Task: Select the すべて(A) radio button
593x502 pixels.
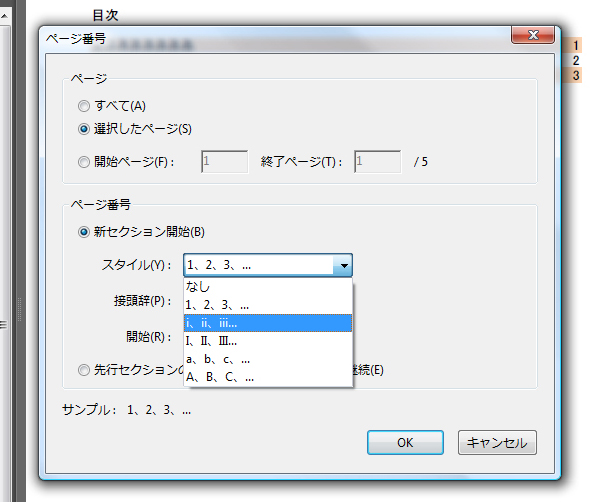Action: (84, 106)
